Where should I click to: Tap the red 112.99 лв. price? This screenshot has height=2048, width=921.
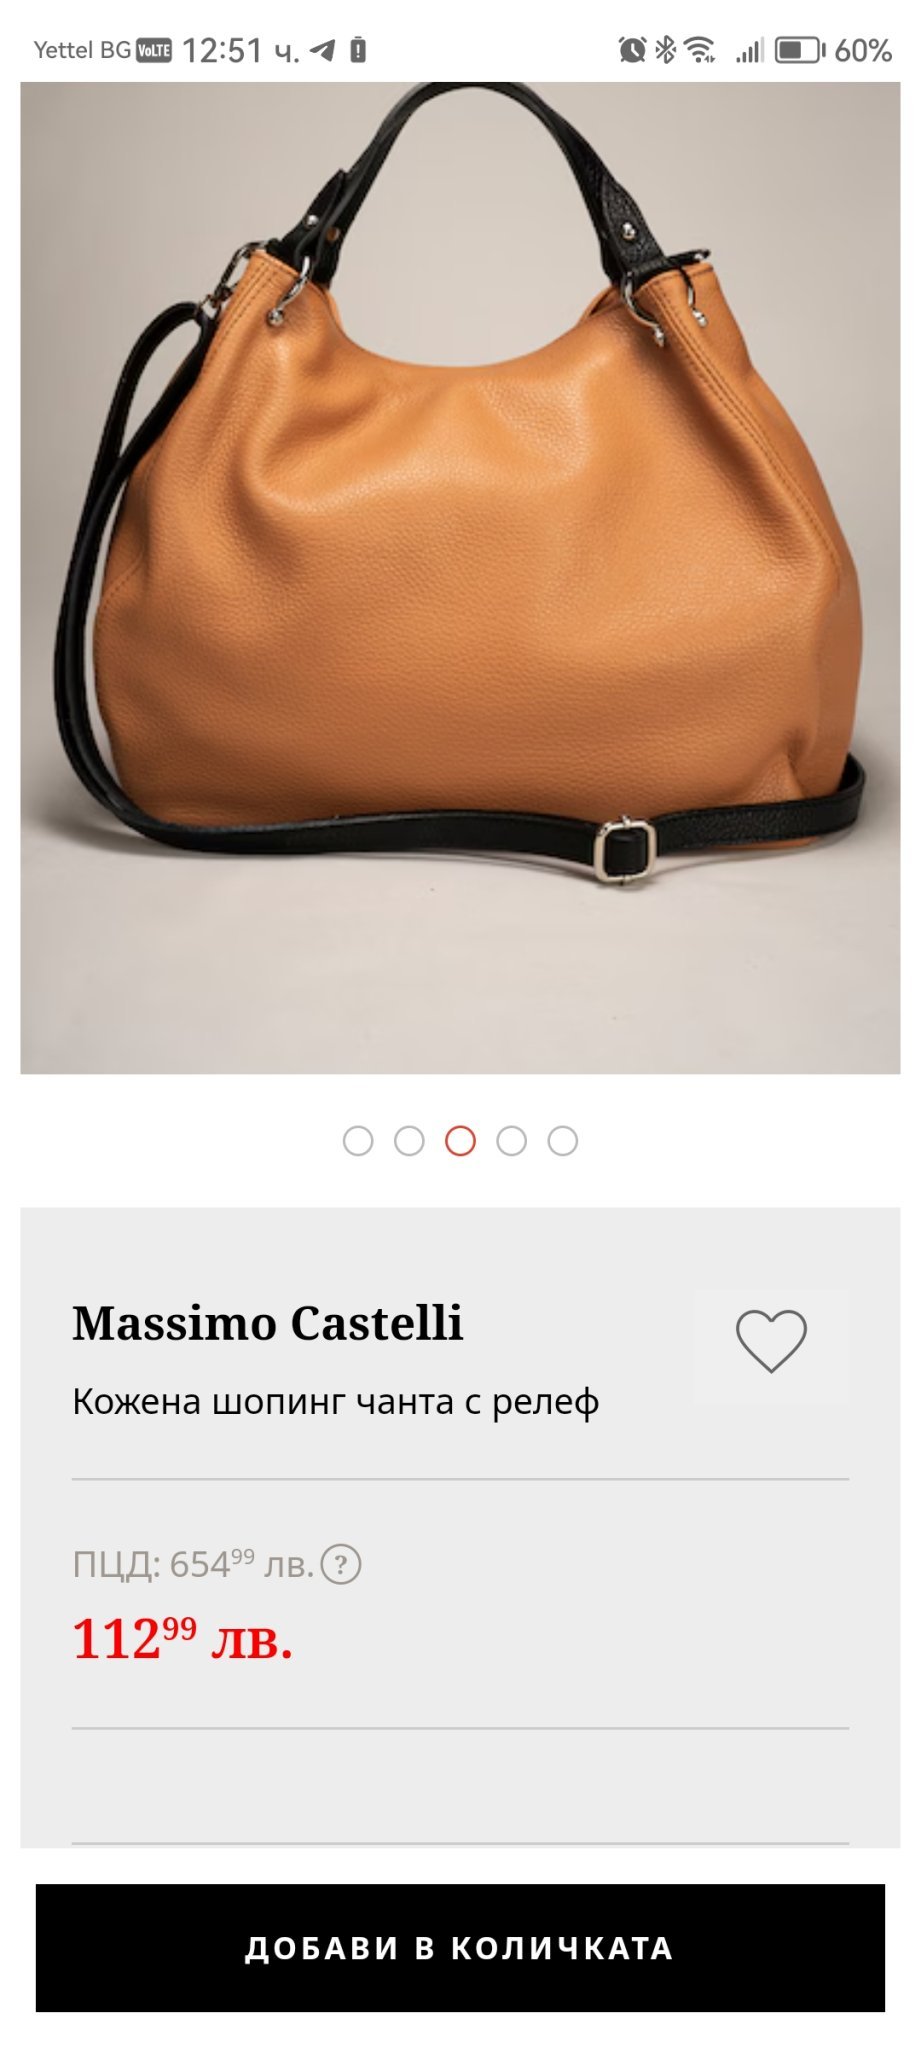182,1639
